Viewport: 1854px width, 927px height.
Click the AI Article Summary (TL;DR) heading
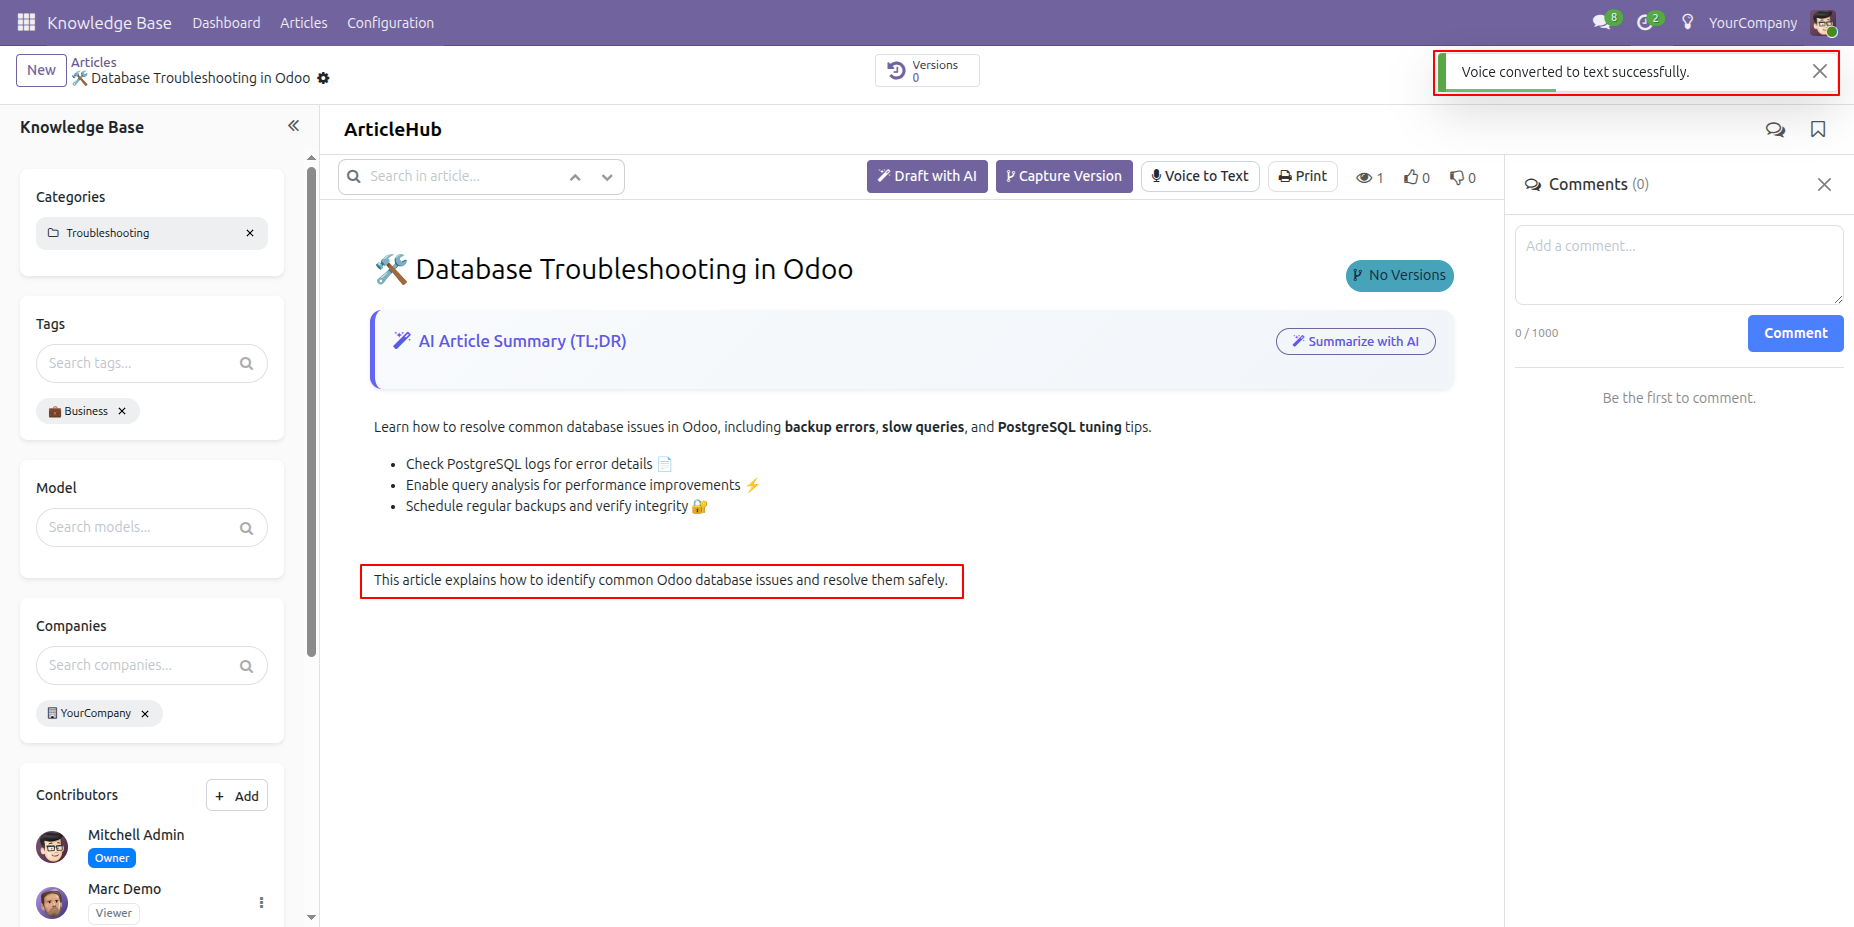pos(522,341)
